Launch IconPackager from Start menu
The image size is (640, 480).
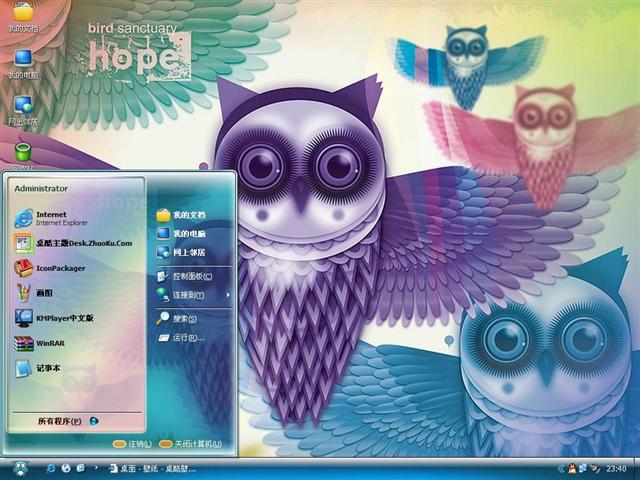coord(50,268)
